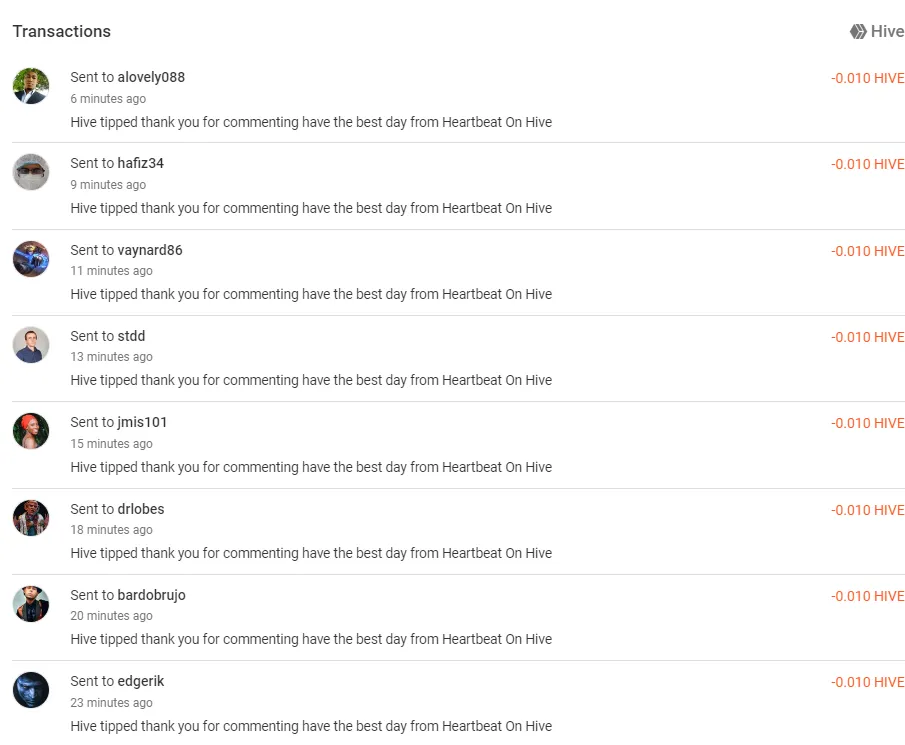The image size is (905, 745).
Task: Click the jmis101 username link
Action: pos(142,422)
